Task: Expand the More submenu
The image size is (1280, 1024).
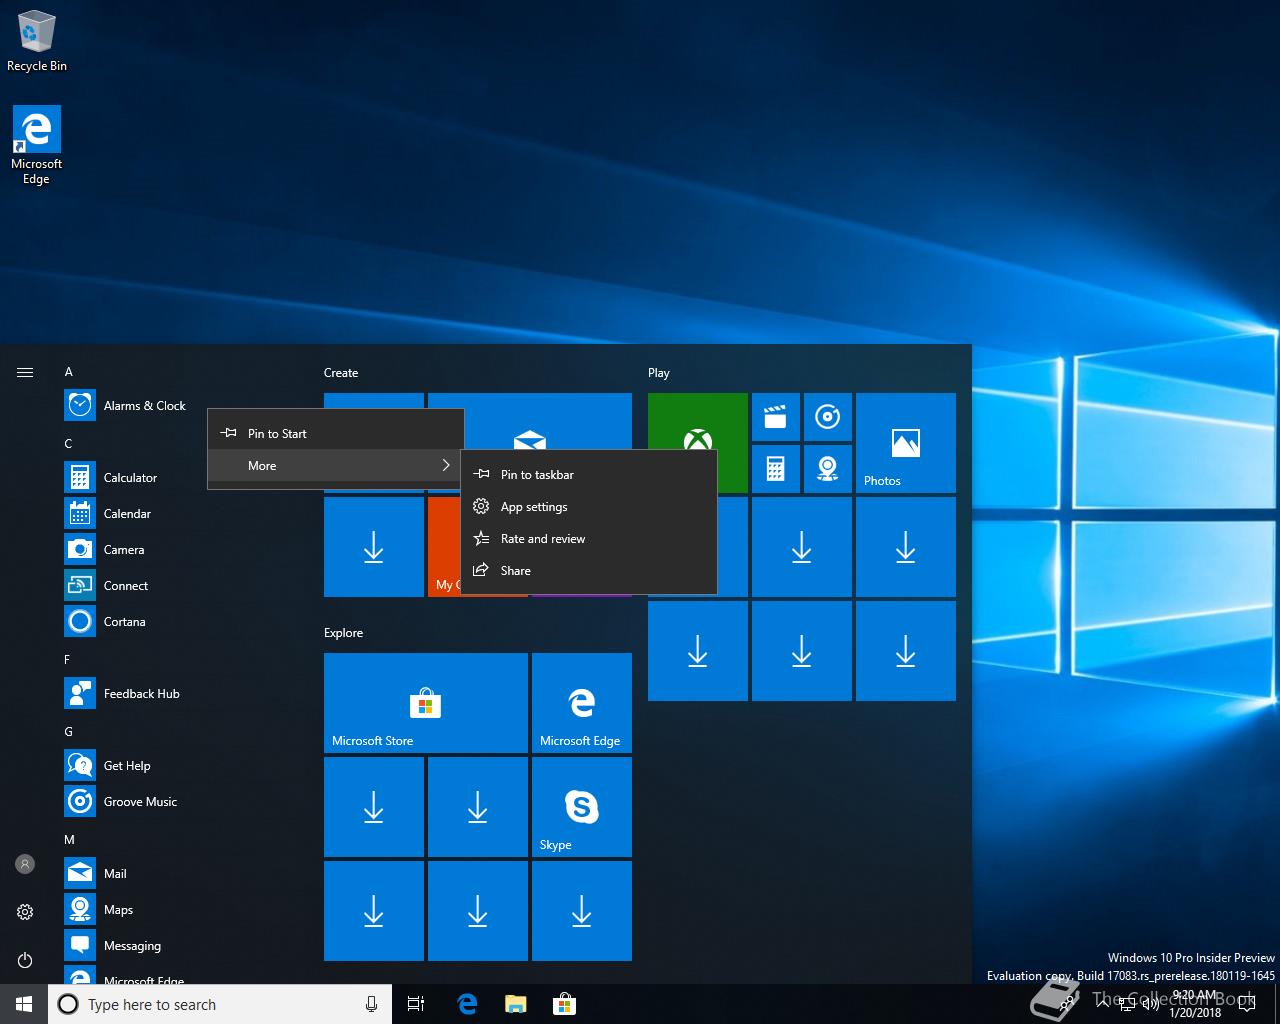Action: (x=336, y=465)
